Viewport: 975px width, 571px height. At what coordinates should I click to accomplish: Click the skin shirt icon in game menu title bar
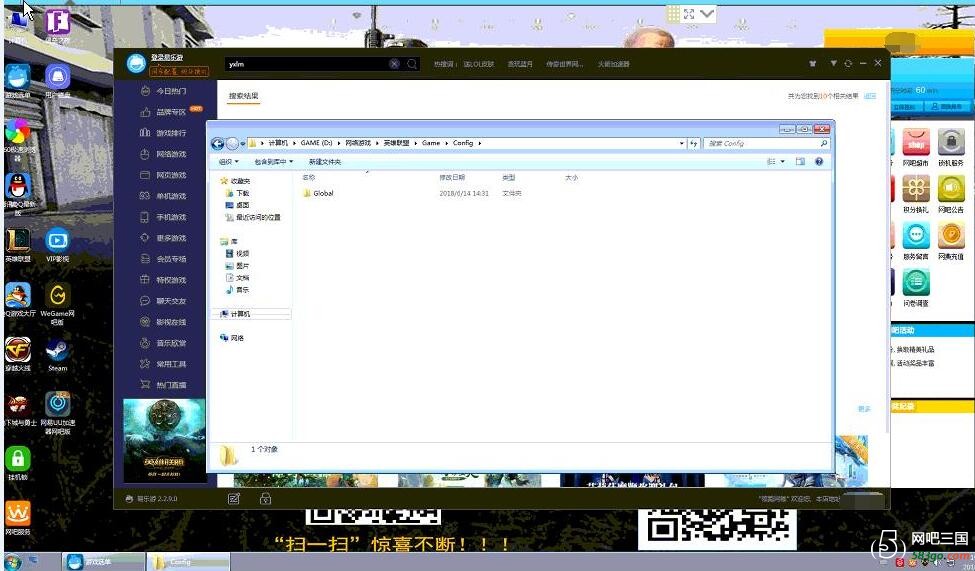click(812, 63)
